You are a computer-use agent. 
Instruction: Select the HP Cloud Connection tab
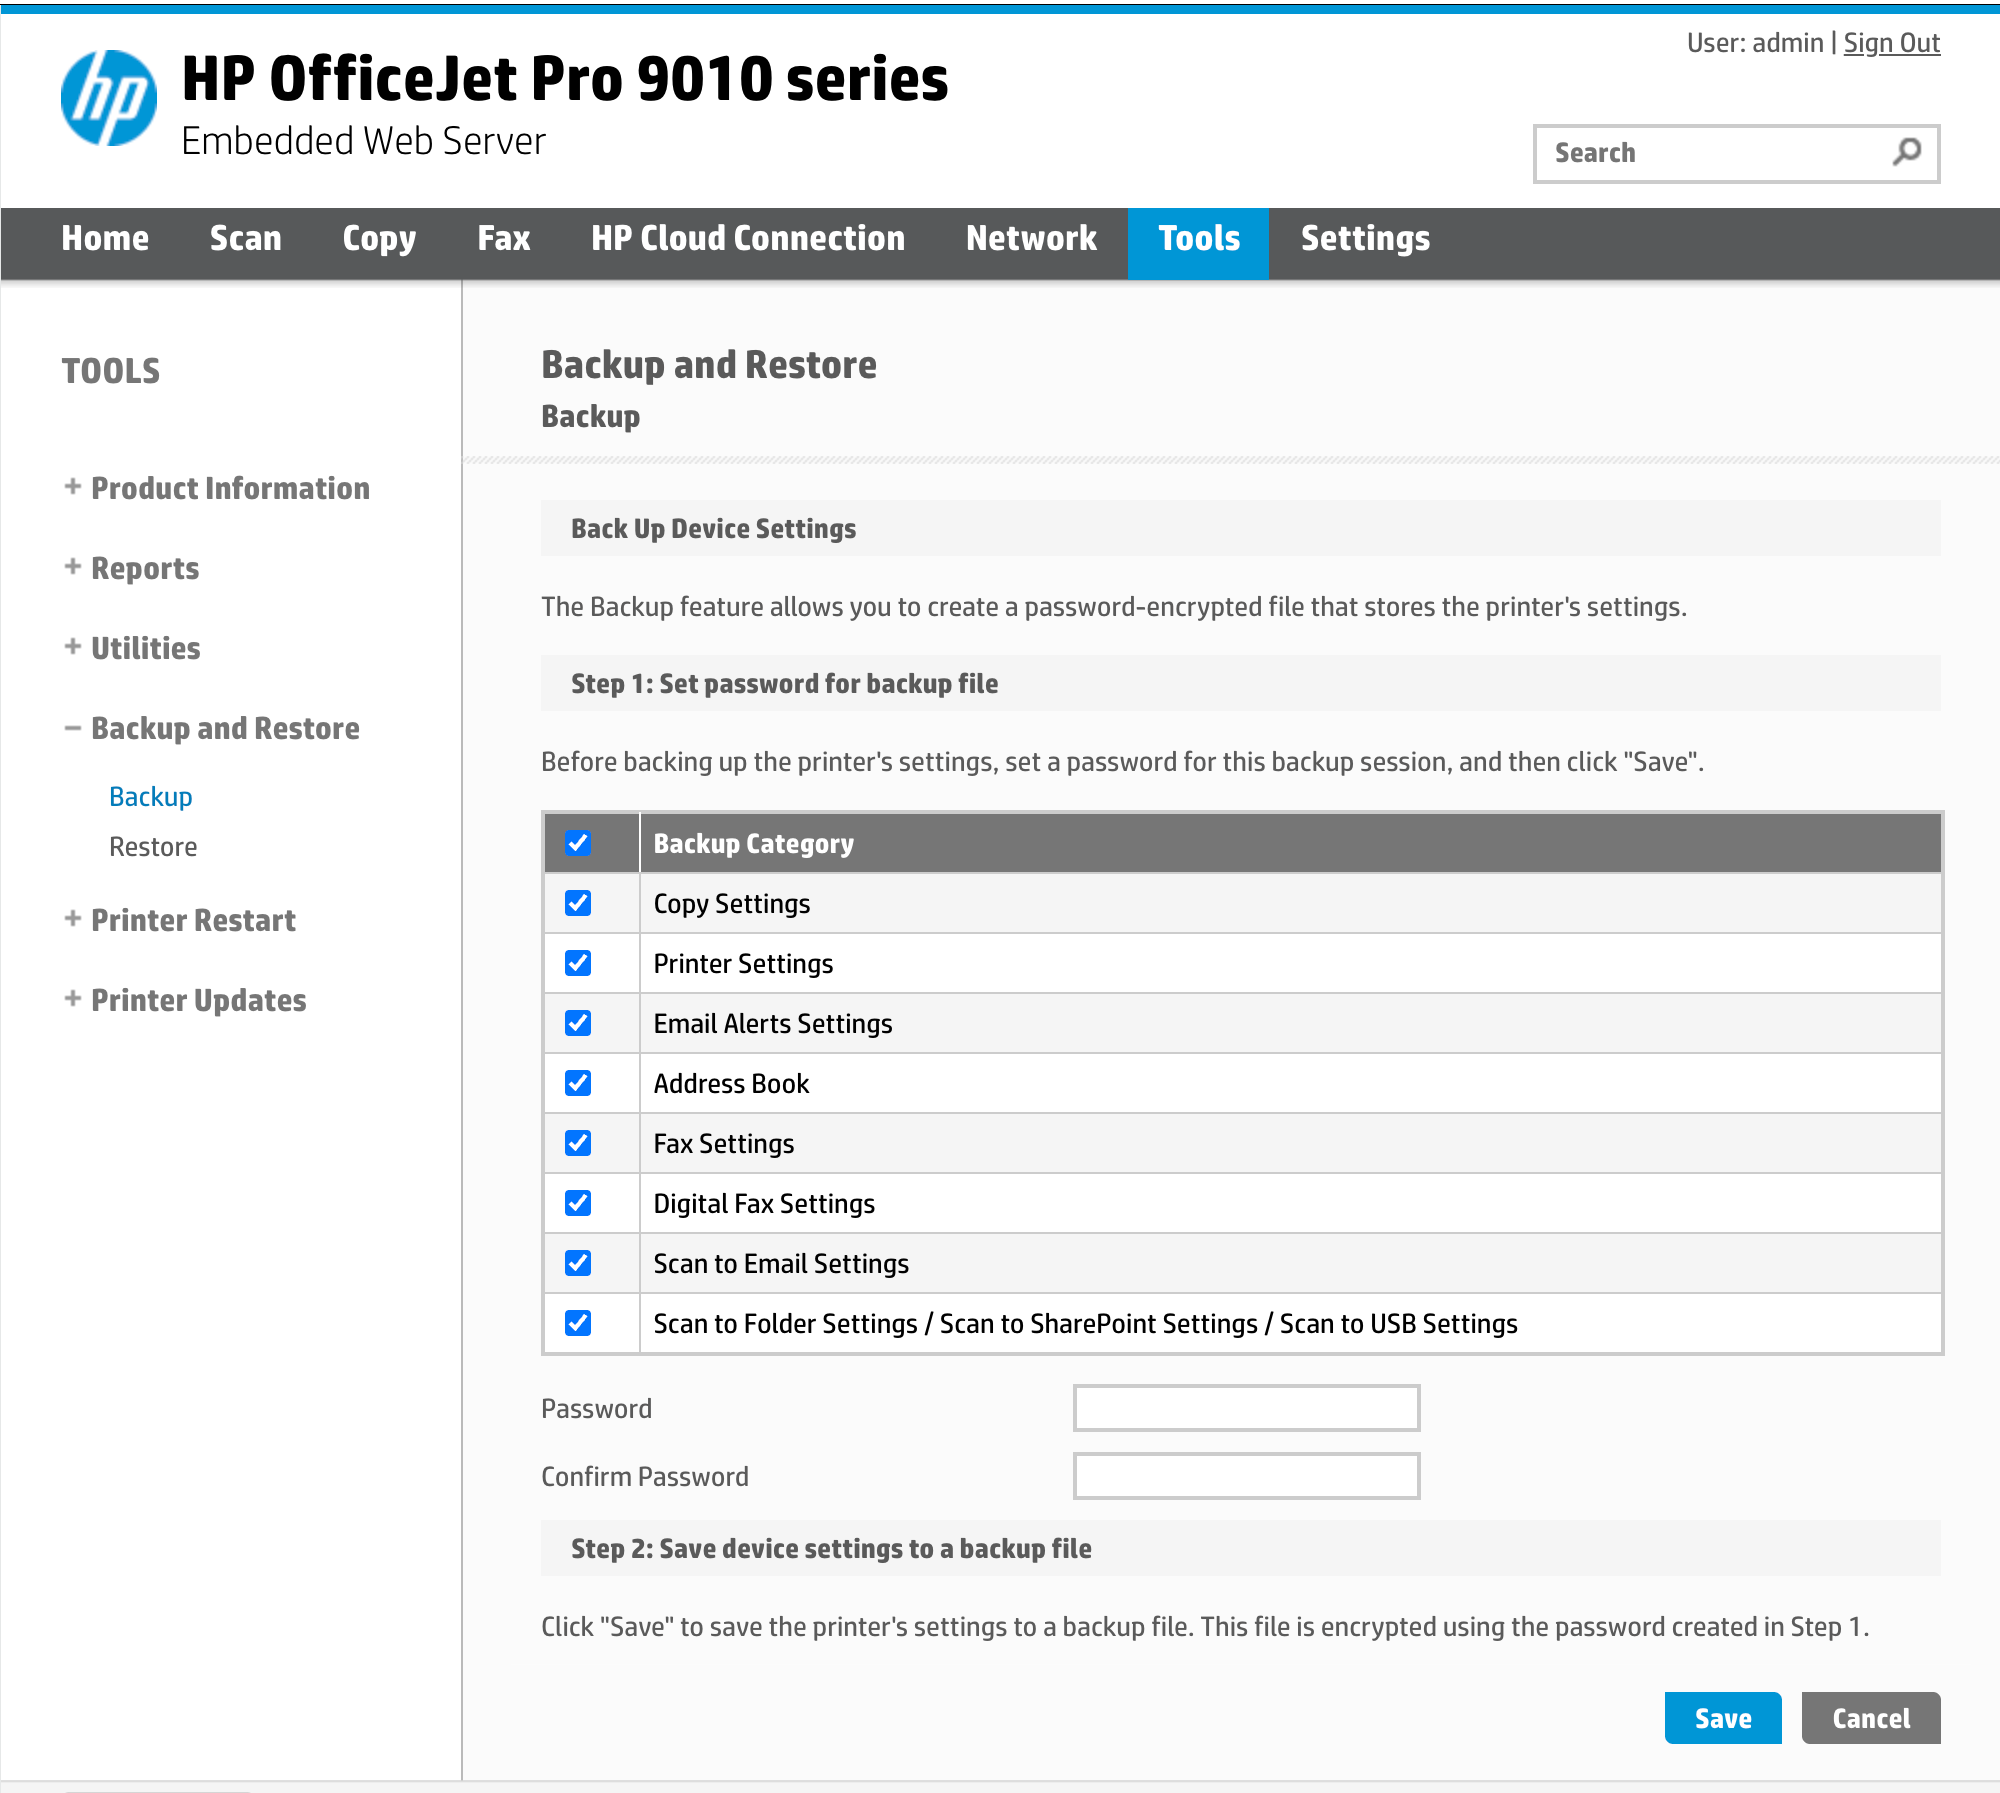748,239
